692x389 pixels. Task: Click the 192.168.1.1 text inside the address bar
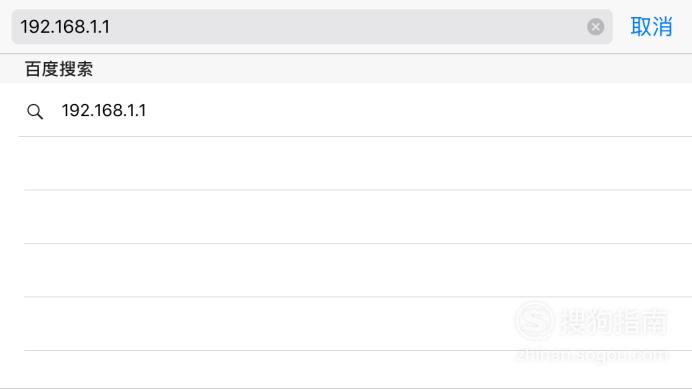(x=65, y=27)
